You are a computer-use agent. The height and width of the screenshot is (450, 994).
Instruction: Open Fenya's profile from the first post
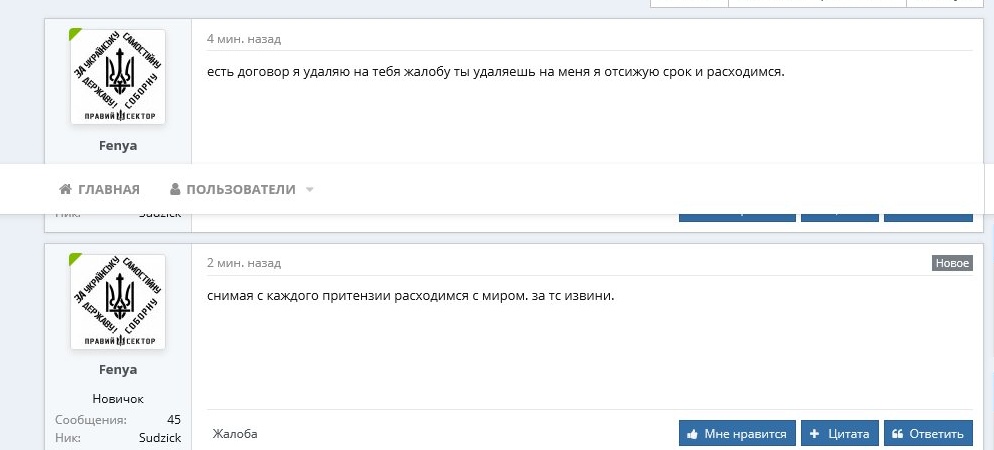pos(118,145)
